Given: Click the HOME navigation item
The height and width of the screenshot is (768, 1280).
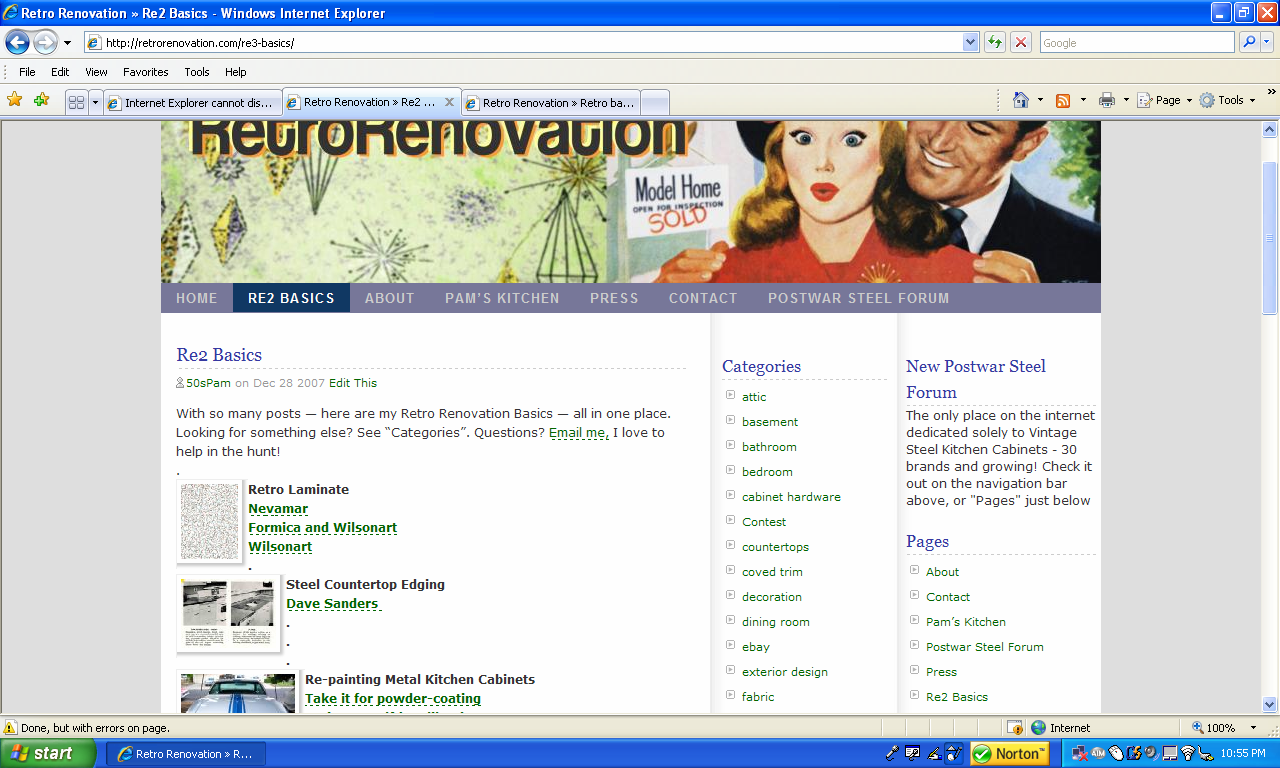Looking at the screenshot, I should [197, 298].
